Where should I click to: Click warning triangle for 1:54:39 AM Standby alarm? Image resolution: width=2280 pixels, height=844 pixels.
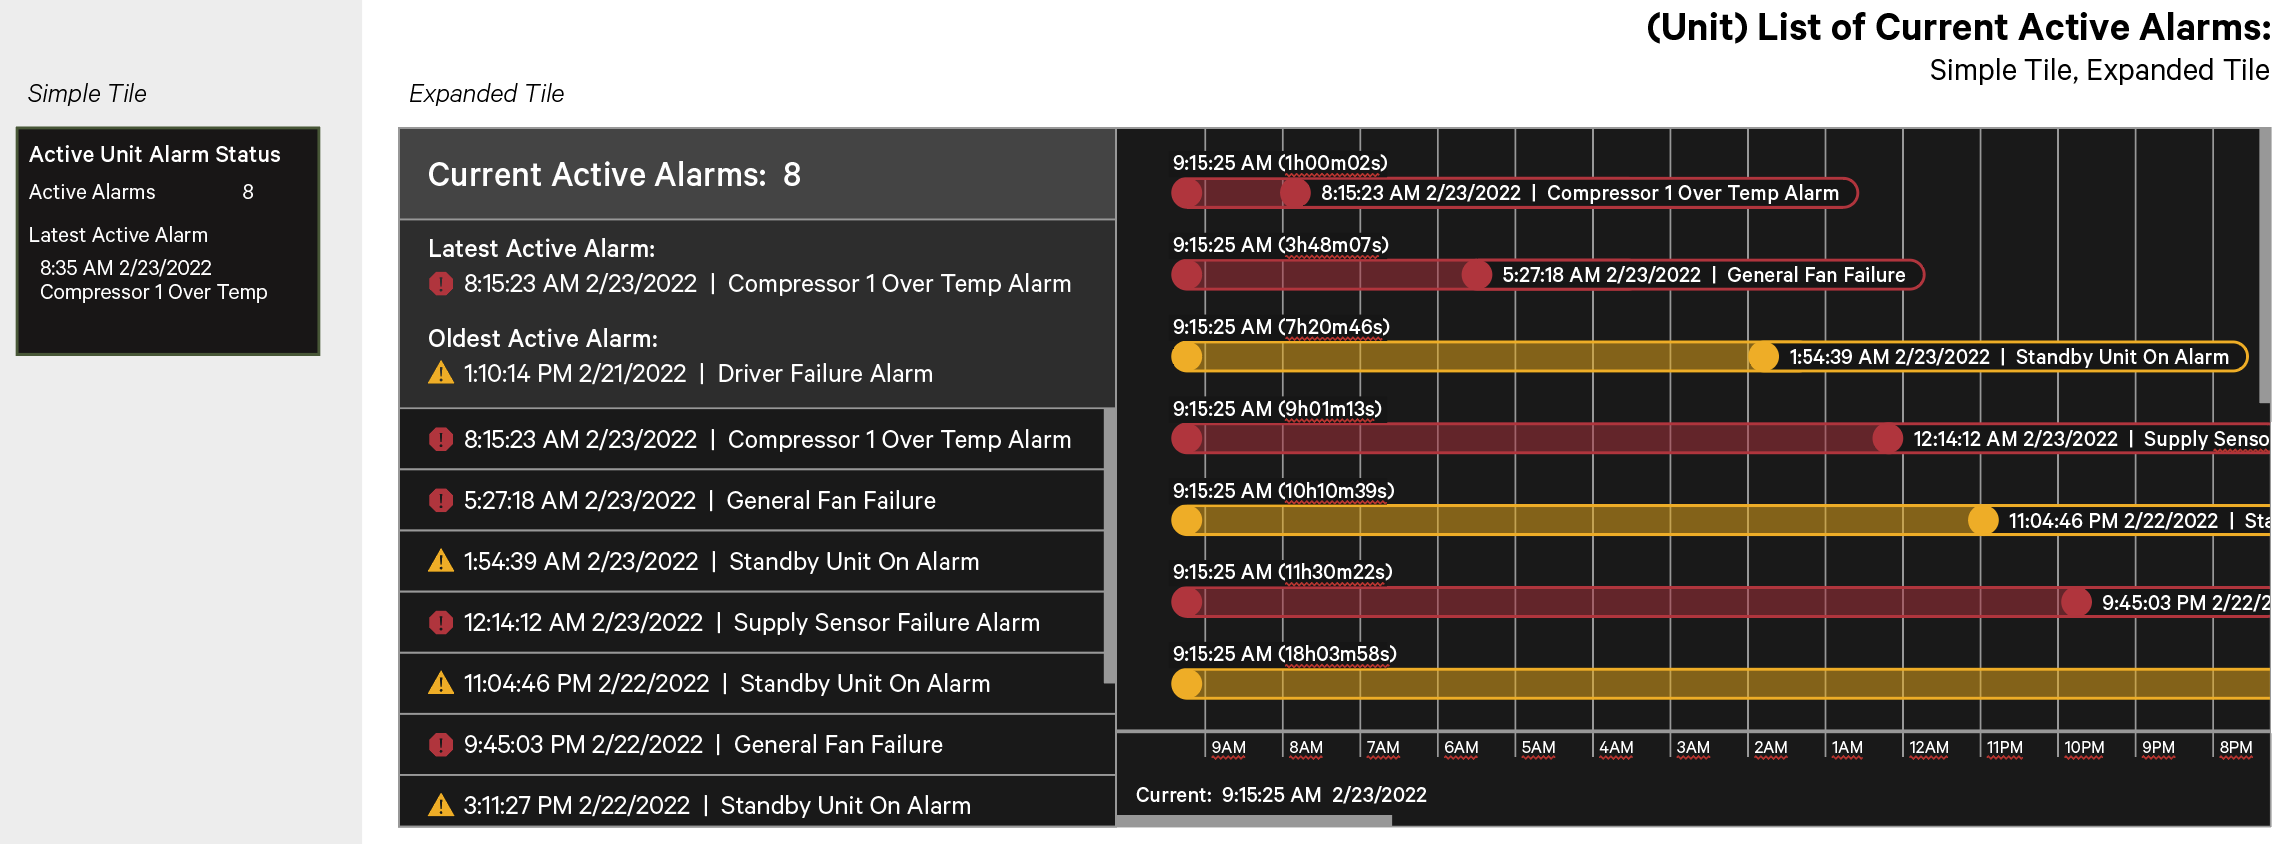click(x=440, y=561)
